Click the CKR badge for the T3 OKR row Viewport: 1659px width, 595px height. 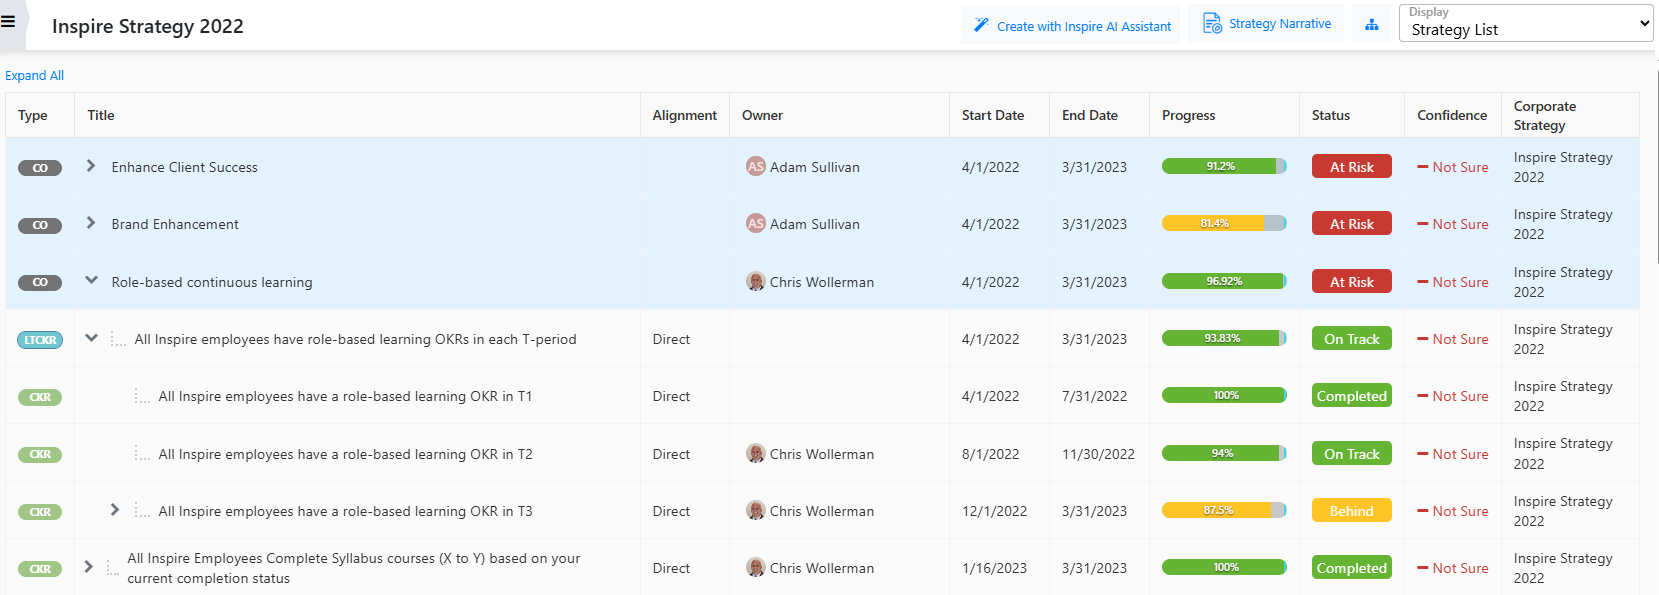40,512
